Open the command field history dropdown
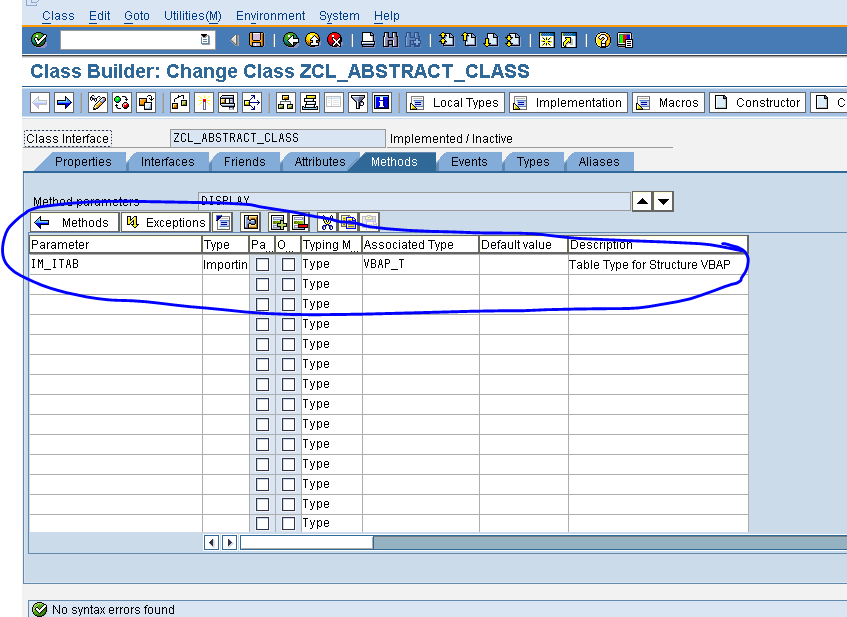Viewport: 847px width, 617px height. point(205,39)
